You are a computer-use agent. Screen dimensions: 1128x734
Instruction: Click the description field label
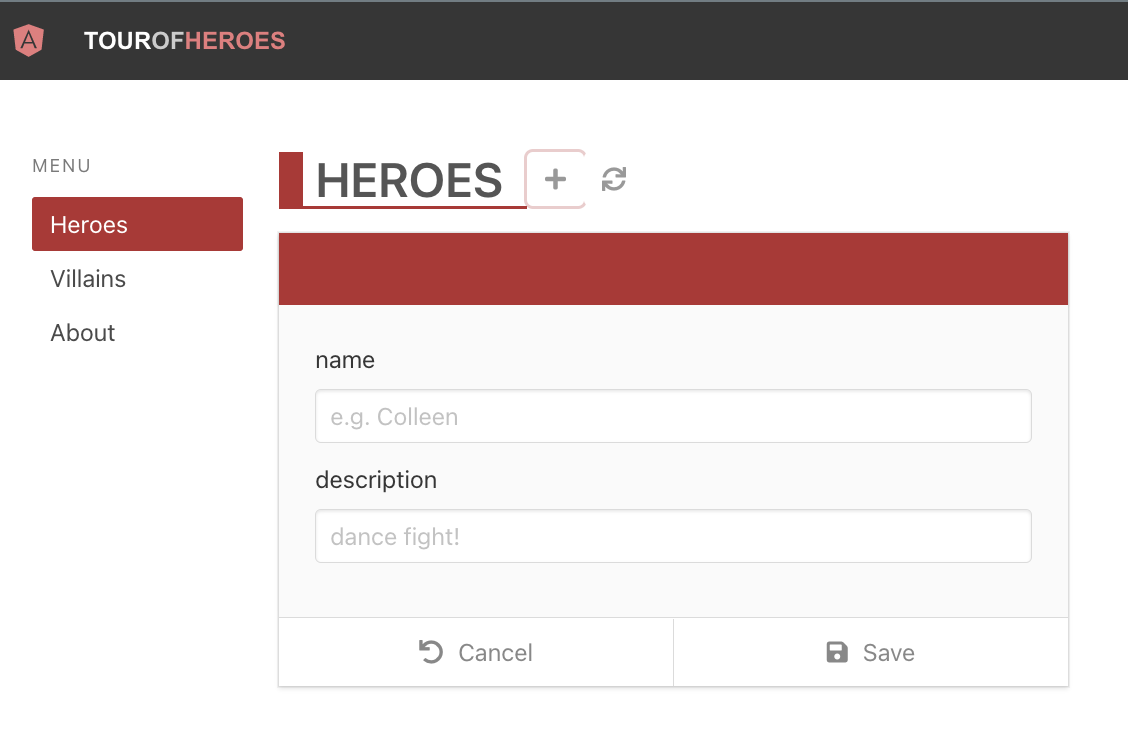pyautogui.click(x=376, y=480)
